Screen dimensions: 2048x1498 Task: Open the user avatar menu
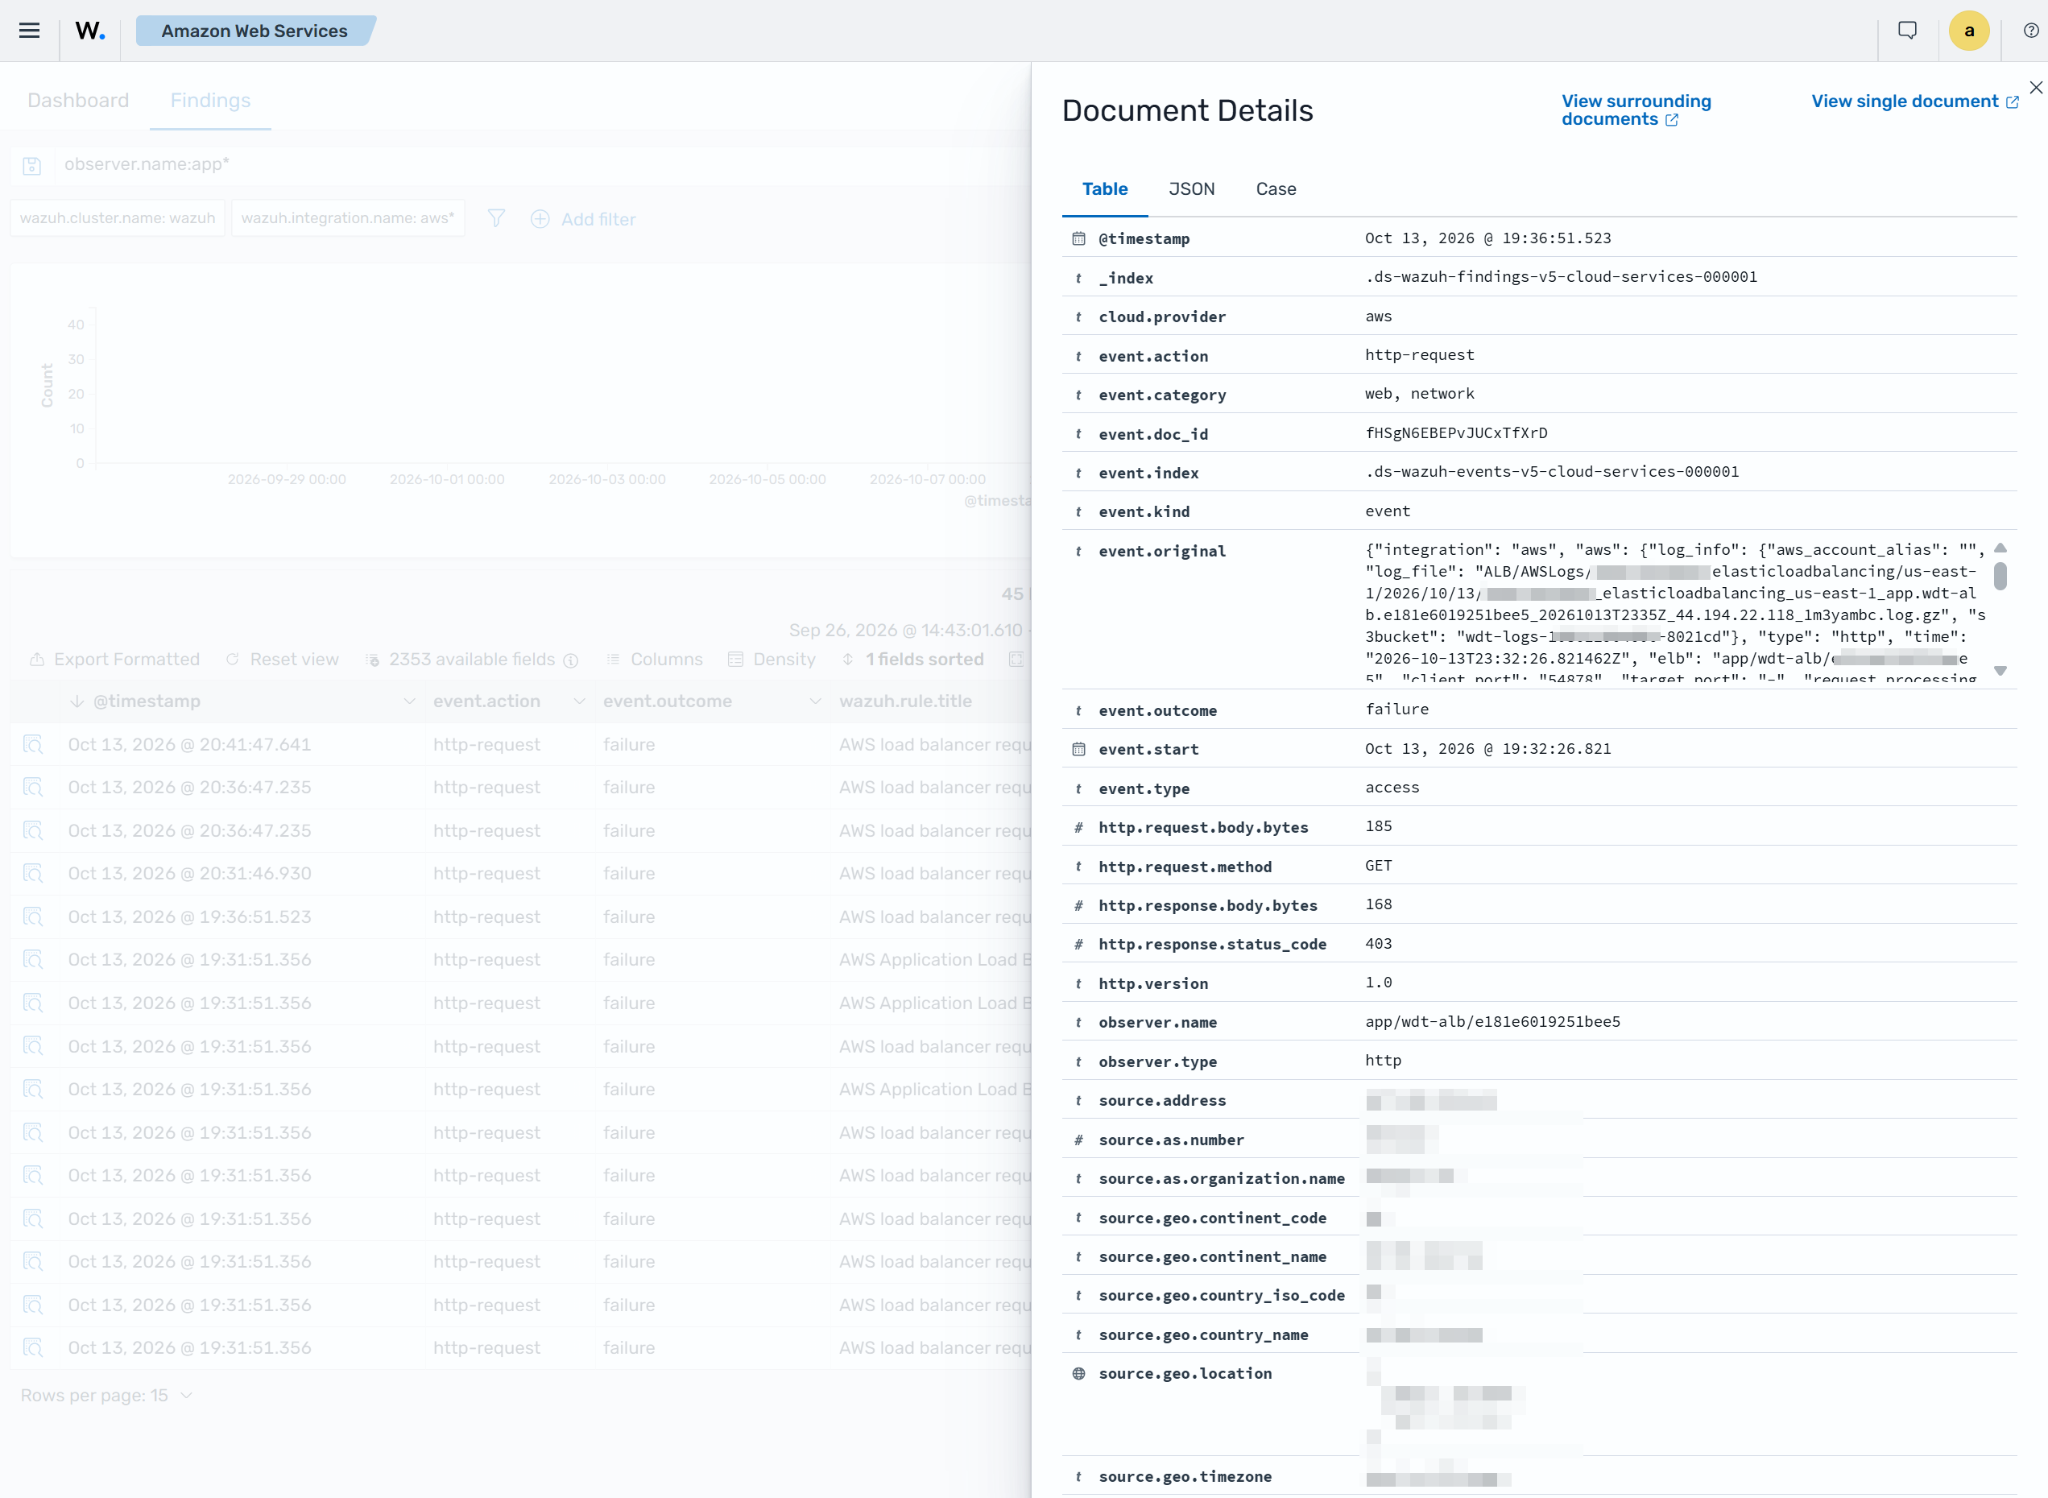pyautogui.click(x=1969, y=30)
